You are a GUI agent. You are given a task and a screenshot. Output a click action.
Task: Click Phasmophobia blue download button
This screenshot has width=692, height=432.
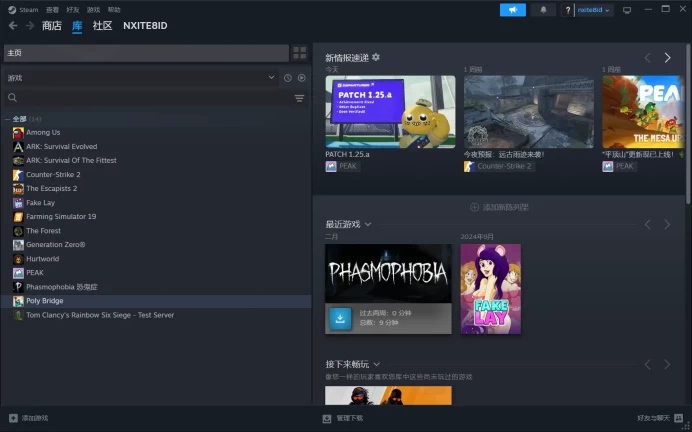[340, 318]
